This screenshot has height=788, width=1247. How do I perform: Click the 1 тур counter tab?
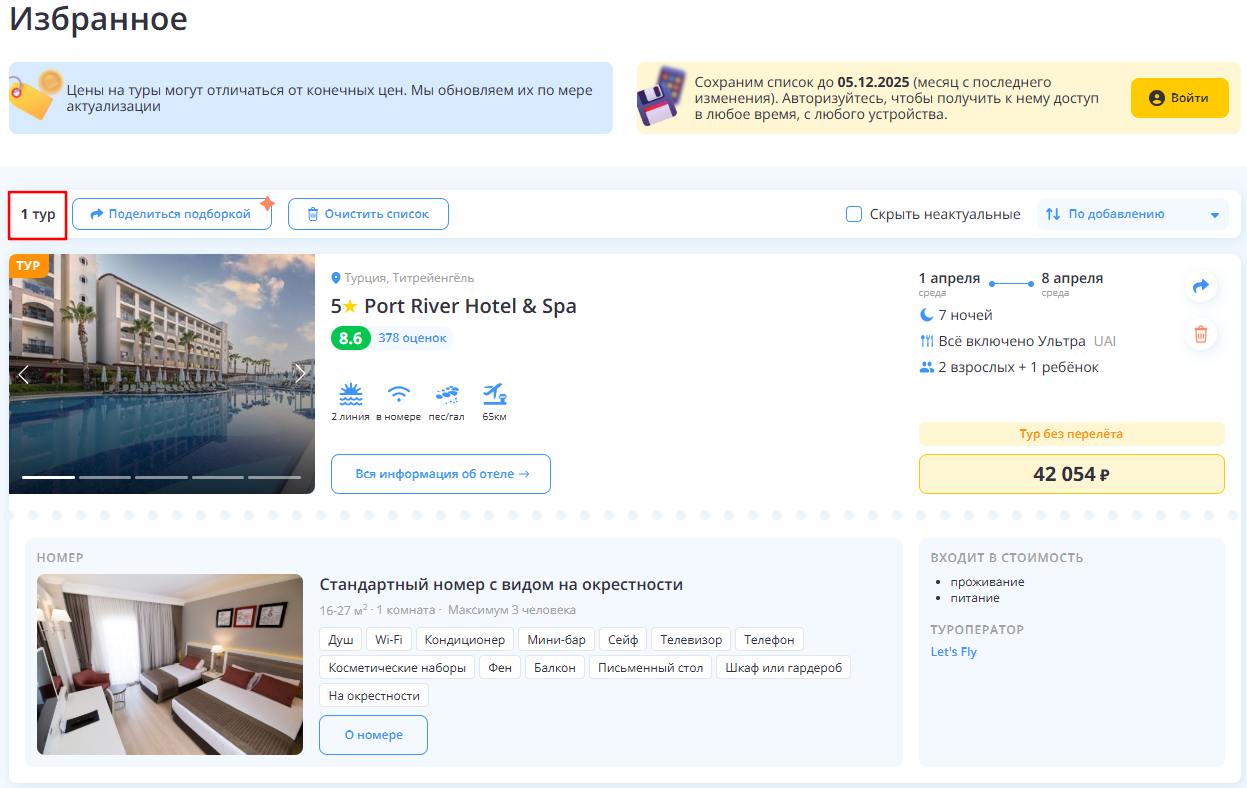point(38,215)
